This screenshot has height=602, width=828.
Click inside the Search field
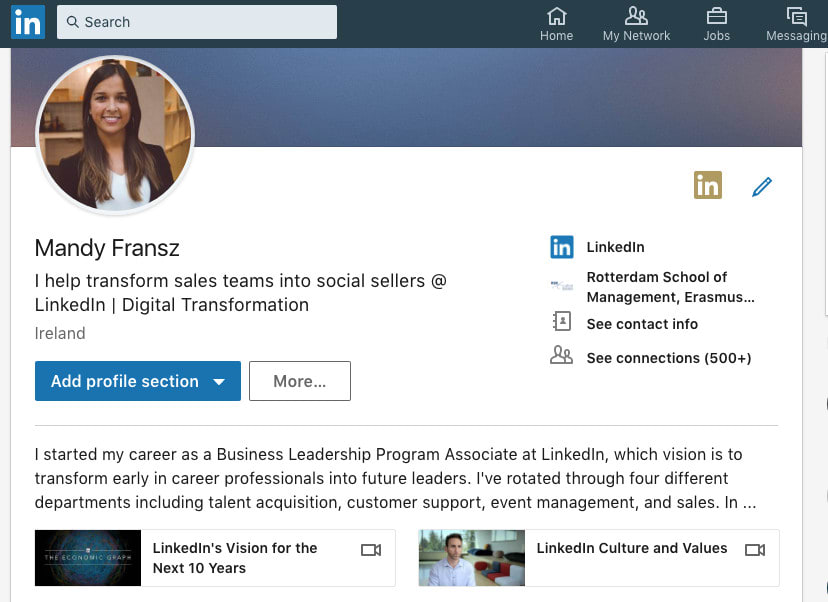[197, 22]
